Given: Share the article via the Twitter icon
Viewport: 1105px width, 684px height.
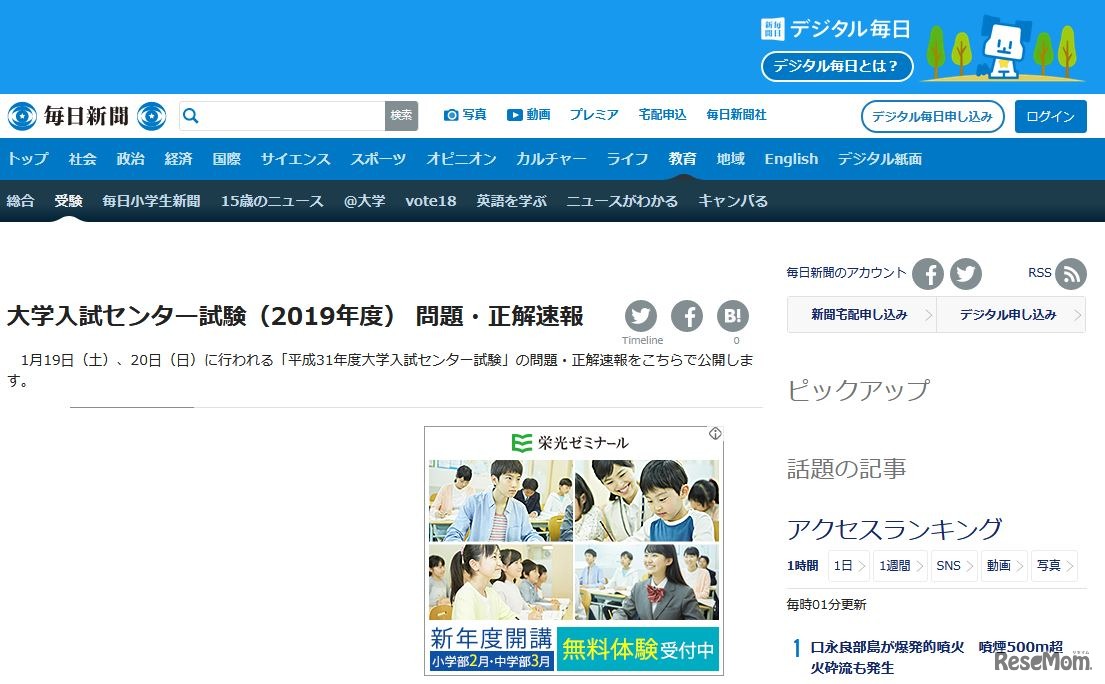Looking at the screenshot, I should (x=640, y=316).
